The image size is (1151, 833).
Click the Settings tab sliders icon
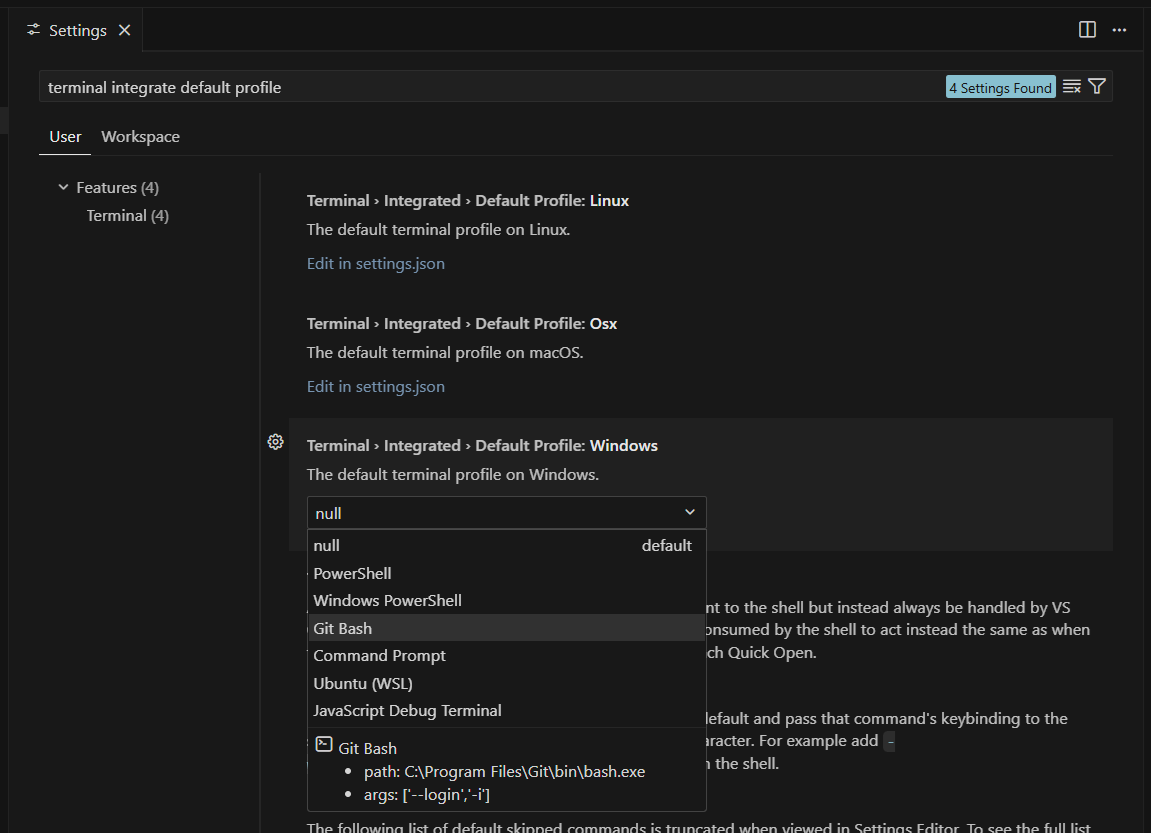[x=34, y=30]
